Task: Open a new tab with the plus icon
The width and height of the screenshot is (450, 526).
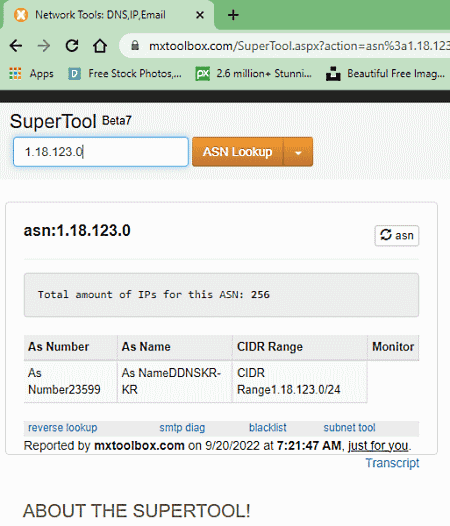Action: (233, 15)
